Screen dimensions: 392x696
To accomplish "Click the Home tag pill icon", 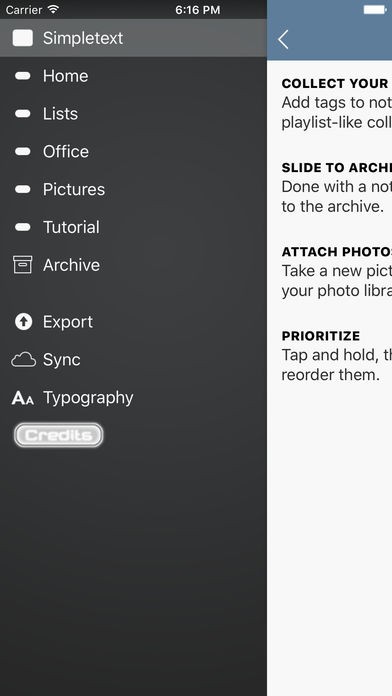I will 23,76.
